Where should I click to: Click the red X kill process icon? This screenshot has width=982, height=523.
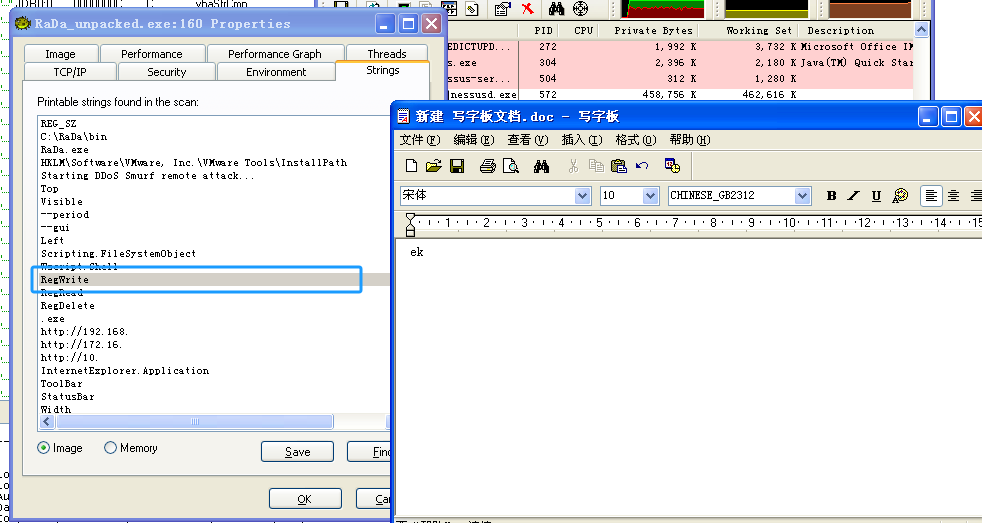(527, 9)
